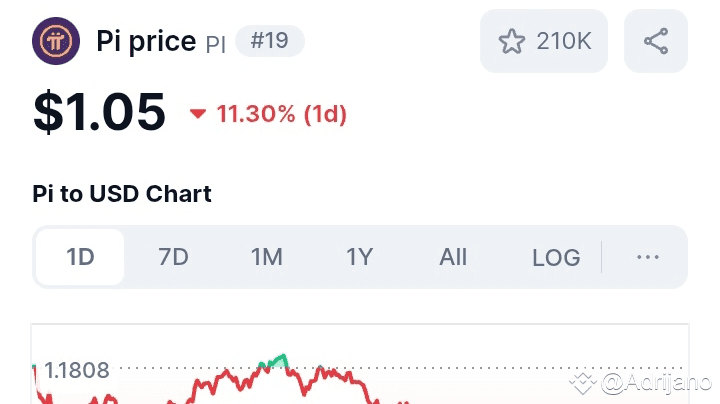Select the All time range
The image size is (720, 404).
453,257
